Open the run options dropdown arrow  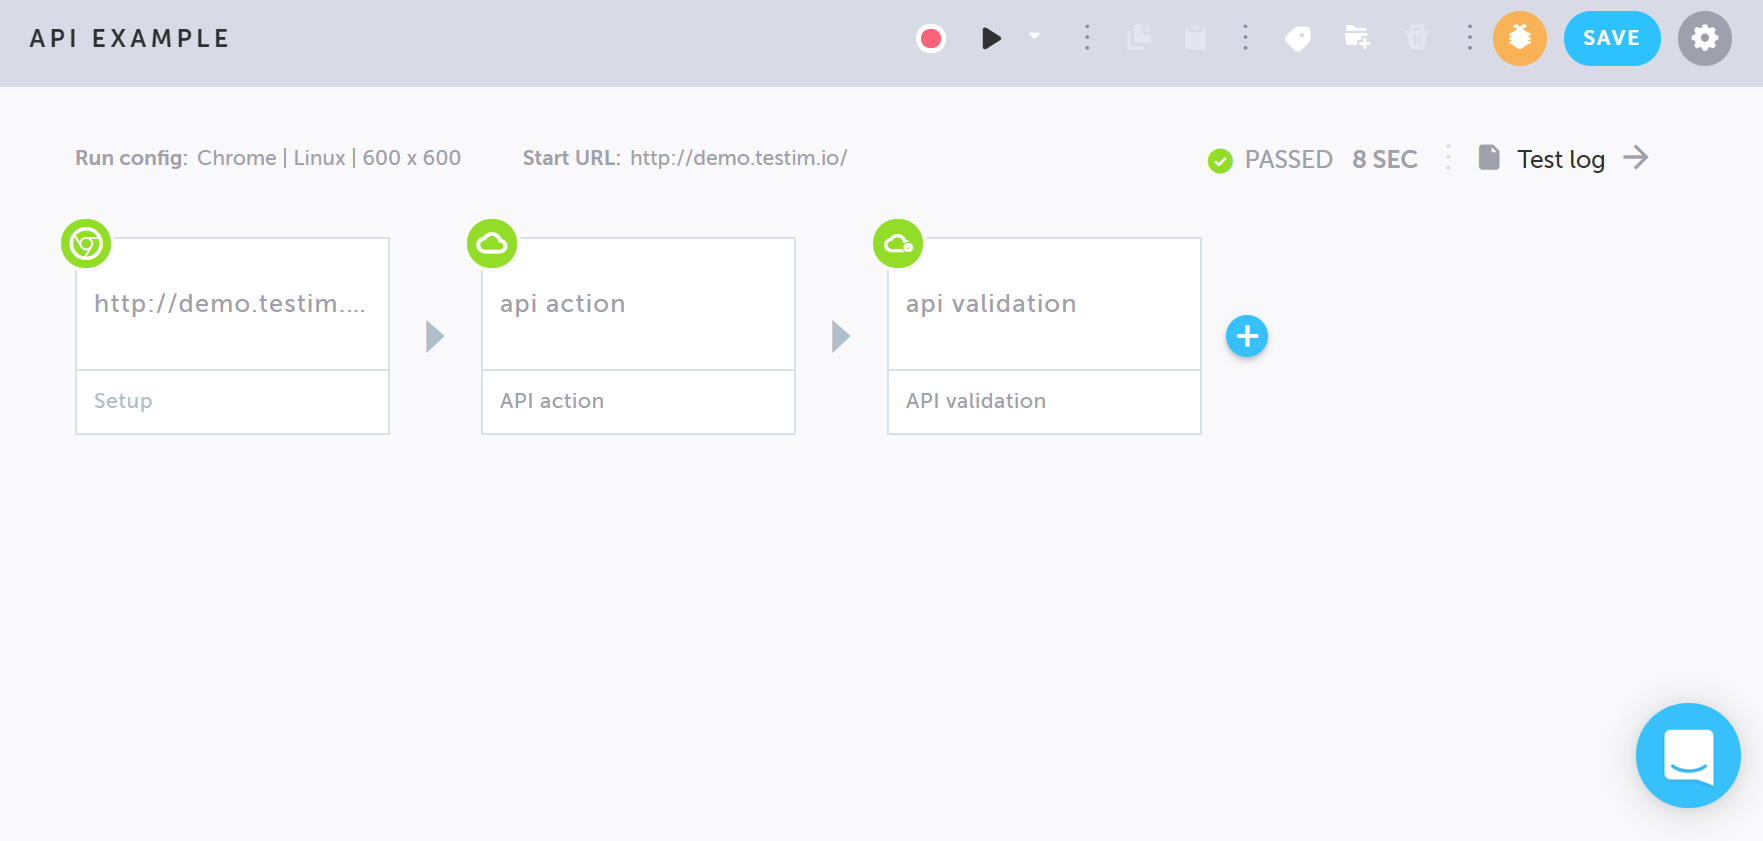pyautogui.click(x=1035, y=36)
